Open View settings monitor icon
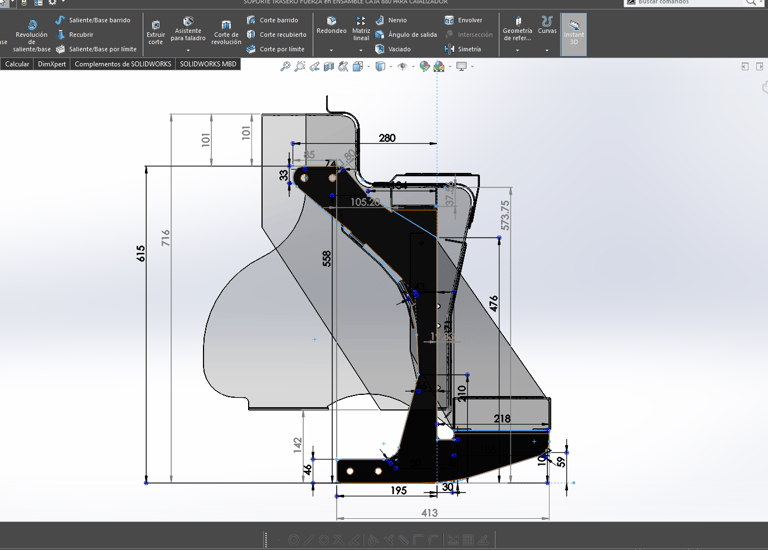This screenshot has width=768, height=550. [x=461, y=67]
